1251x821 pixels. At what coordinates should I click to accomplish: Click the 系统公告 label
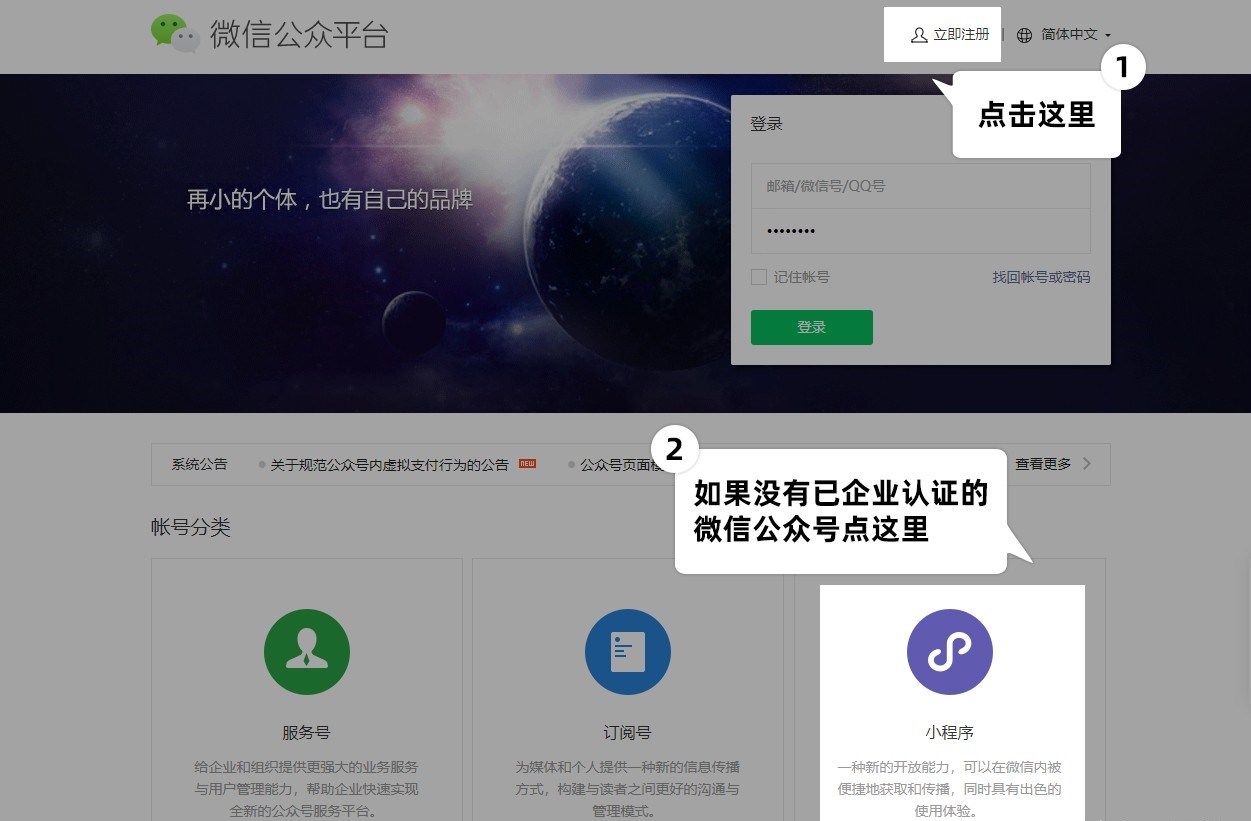pos(199,464)
